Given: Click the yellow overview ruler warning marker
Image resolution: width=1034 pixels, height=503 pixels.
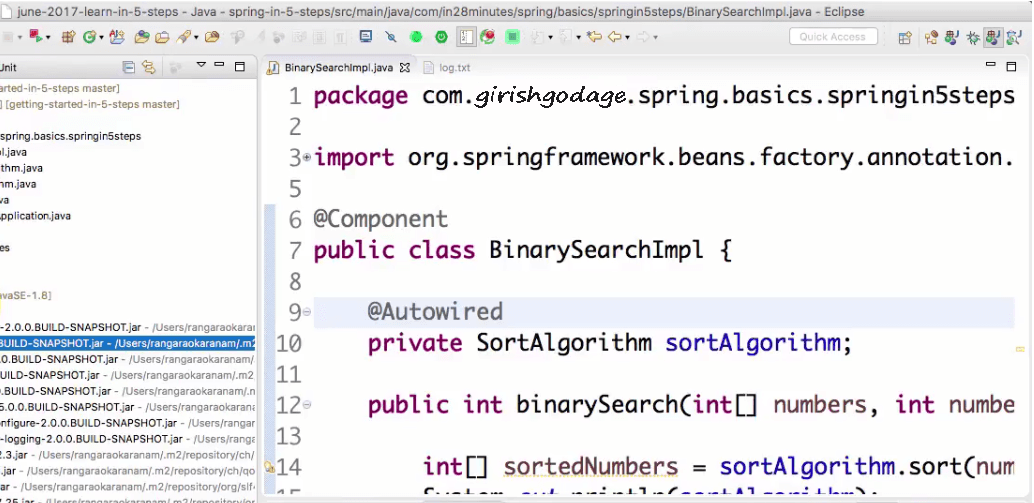Looking at the screenshot, I should (x=1021, y=349).
